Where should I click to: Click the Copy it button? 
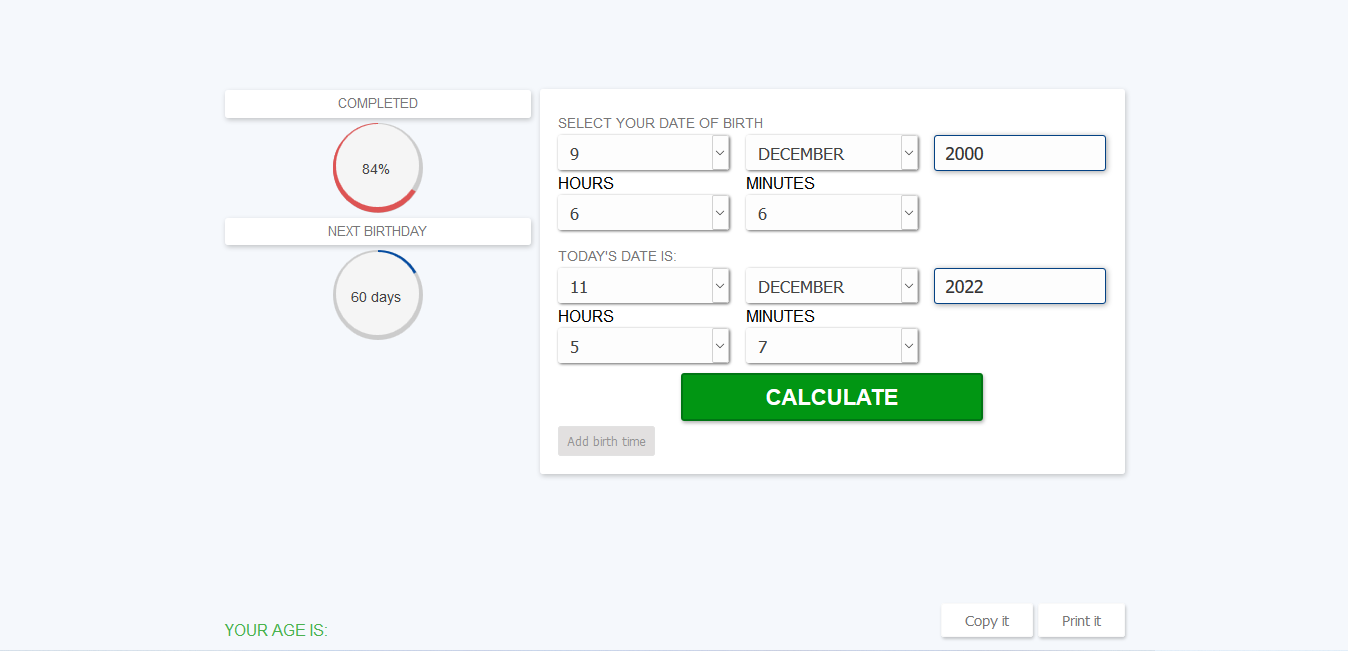pos(987,621)
